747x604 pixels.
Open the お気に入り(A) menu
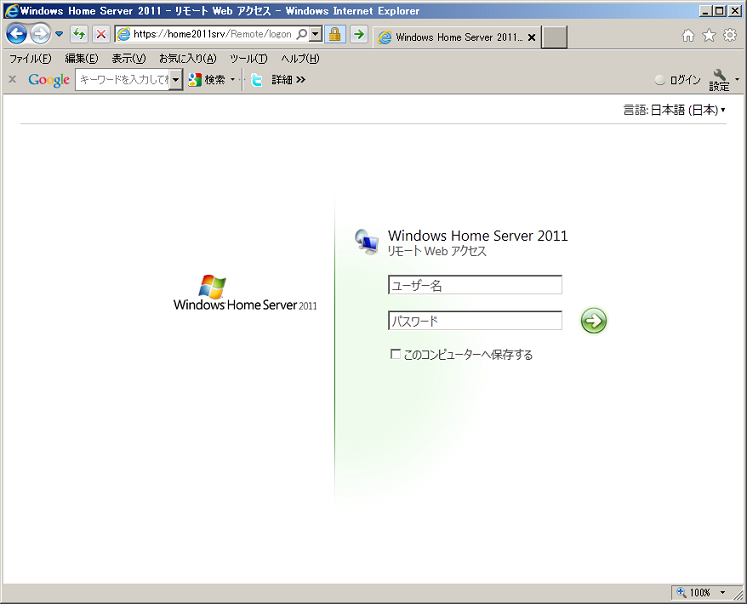point(187,59)
